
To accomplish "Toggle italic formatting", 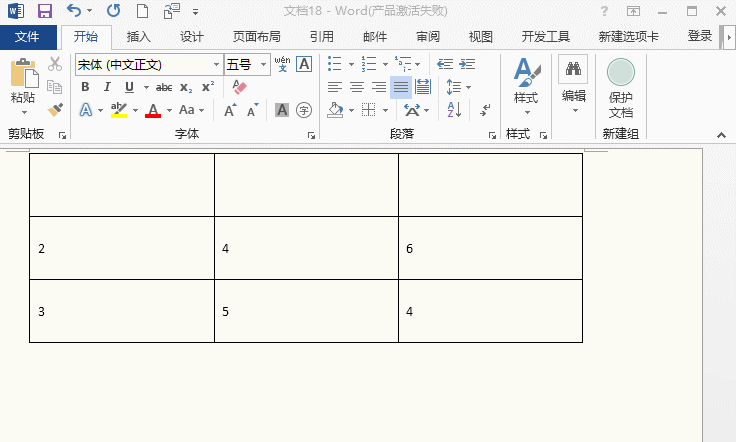I will point(107,87).
